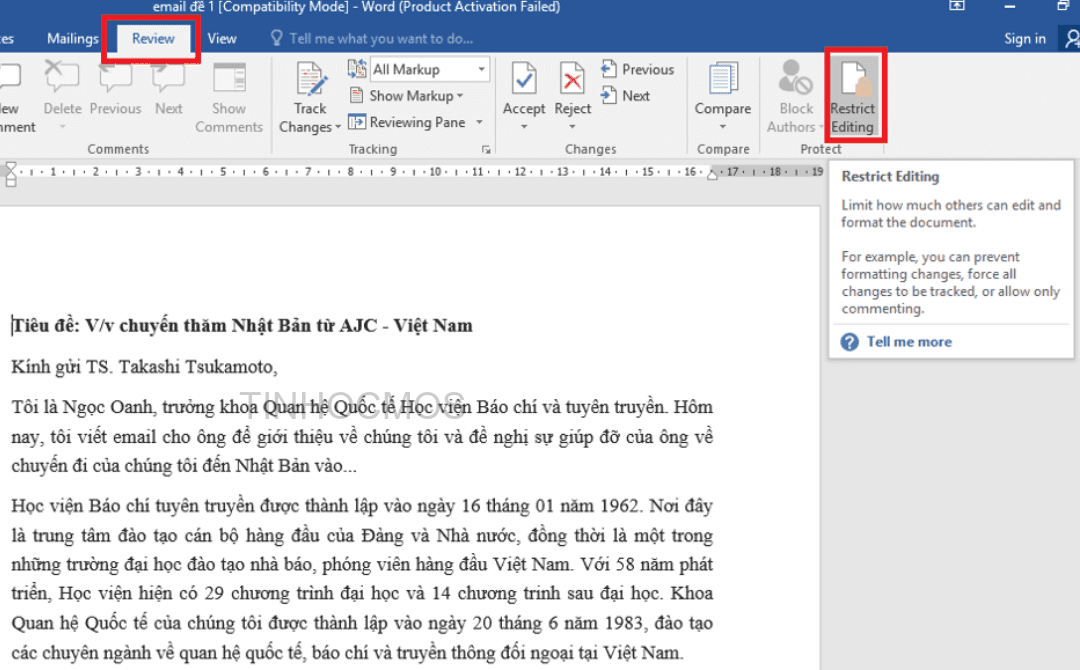Click the Tell me more link
1080x670 pixels.
point(908,342)
